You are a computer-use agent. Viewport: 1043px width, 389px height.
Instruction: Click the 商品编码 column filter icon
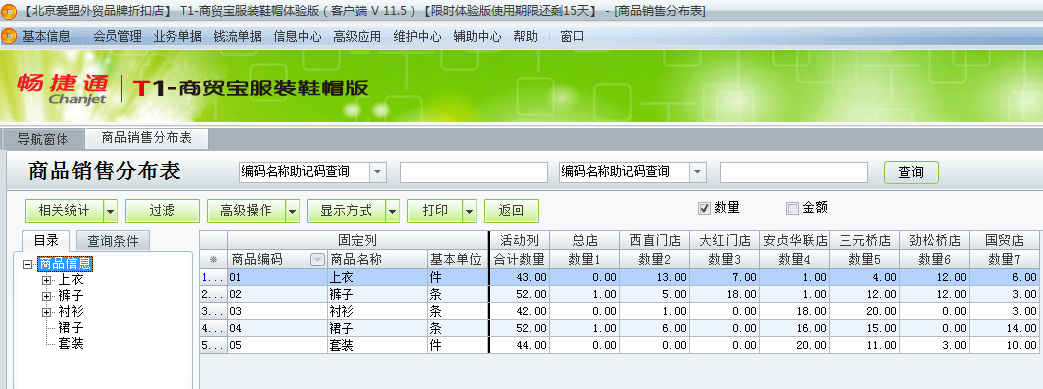click(317, 259)
